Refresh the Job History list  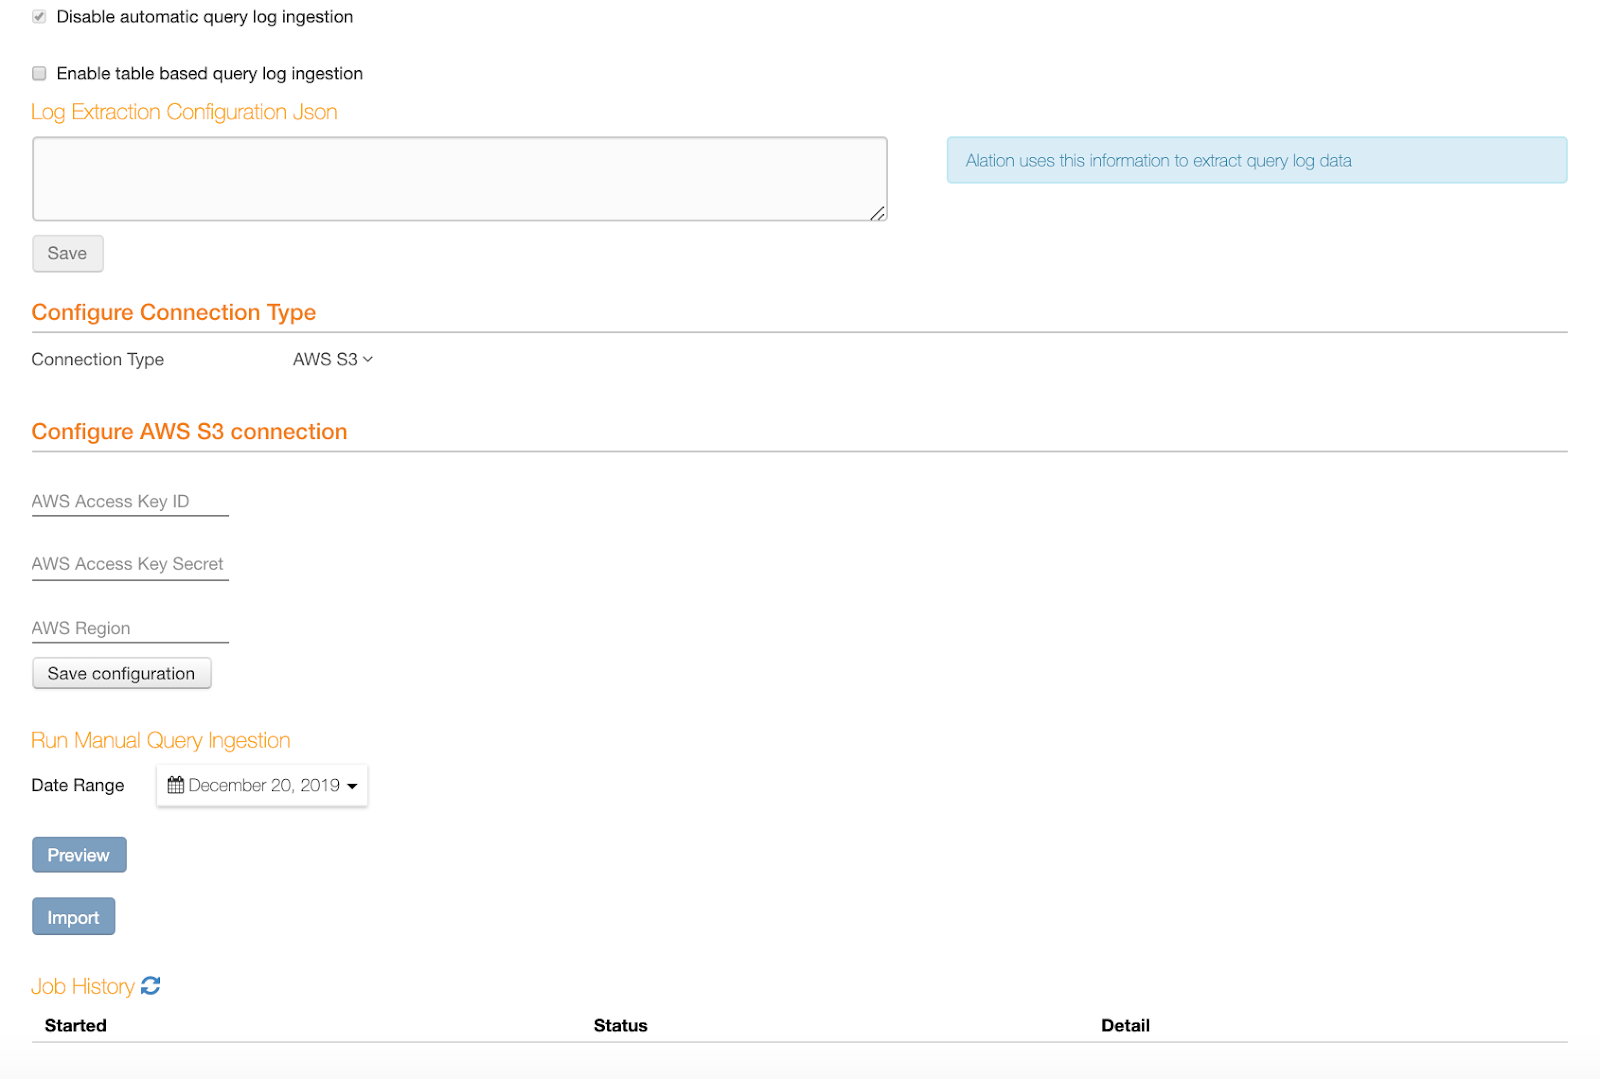point(151,986)
